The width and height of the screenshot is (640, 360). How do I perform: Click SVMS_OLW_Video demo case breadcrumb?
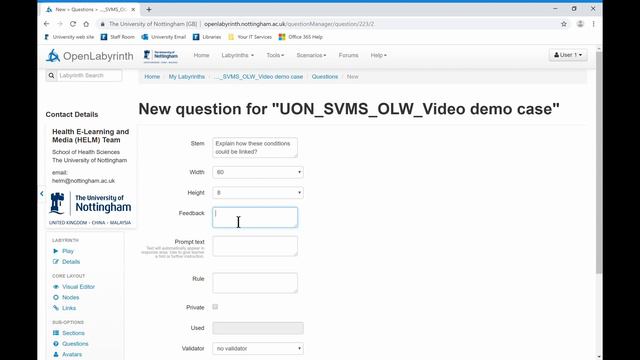(x=259, y=77)
